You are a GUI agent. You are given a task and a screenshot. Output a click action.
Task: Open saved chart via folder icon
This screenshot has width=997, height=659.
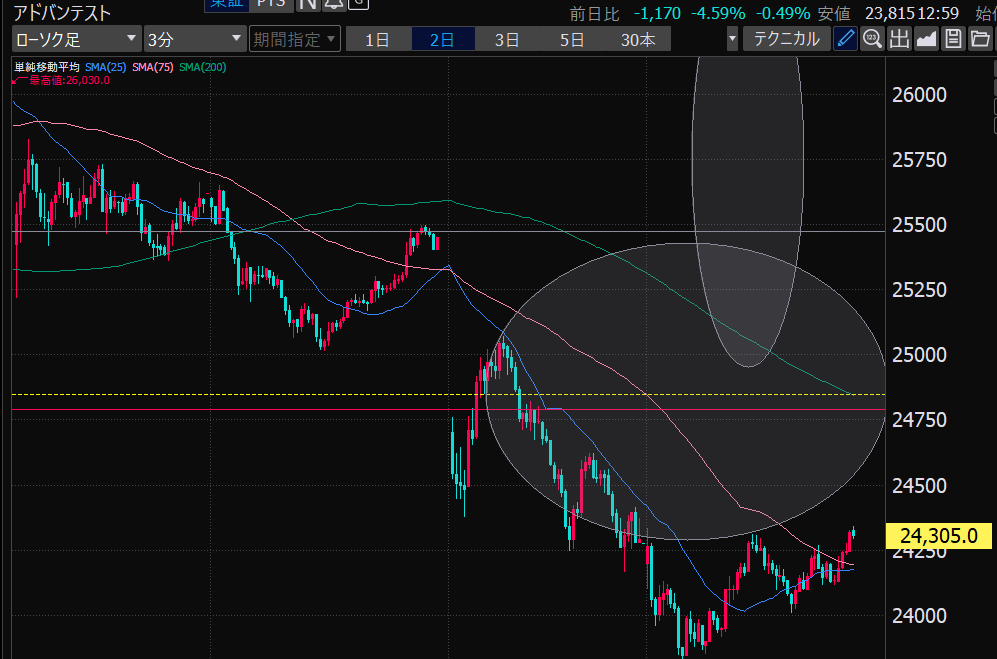click(x=979, y=39)
